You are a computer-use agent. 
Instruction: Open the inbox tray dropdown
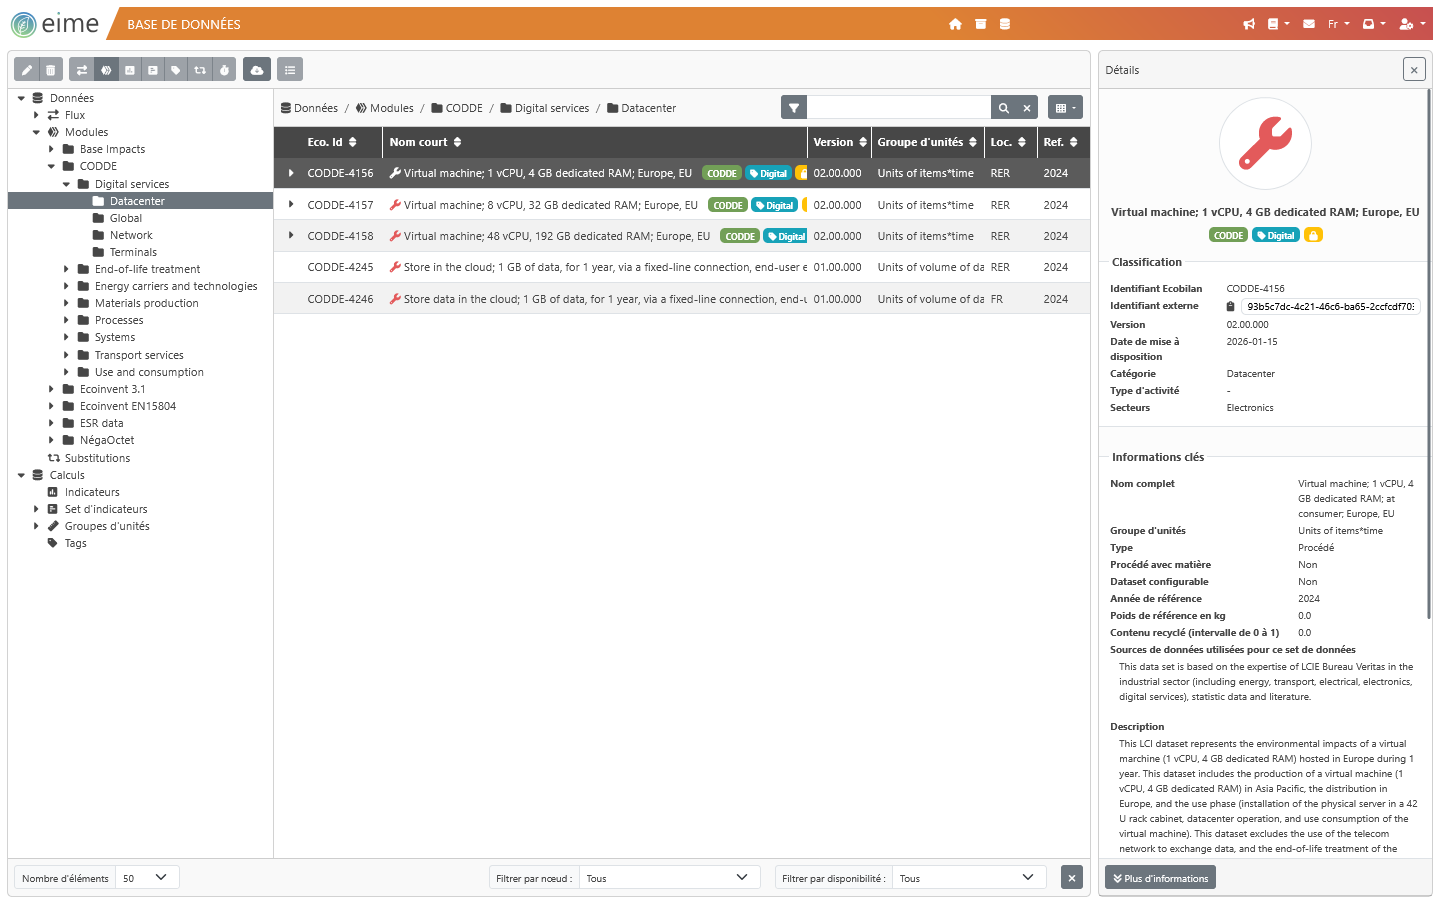click(x=1374, y=24)
